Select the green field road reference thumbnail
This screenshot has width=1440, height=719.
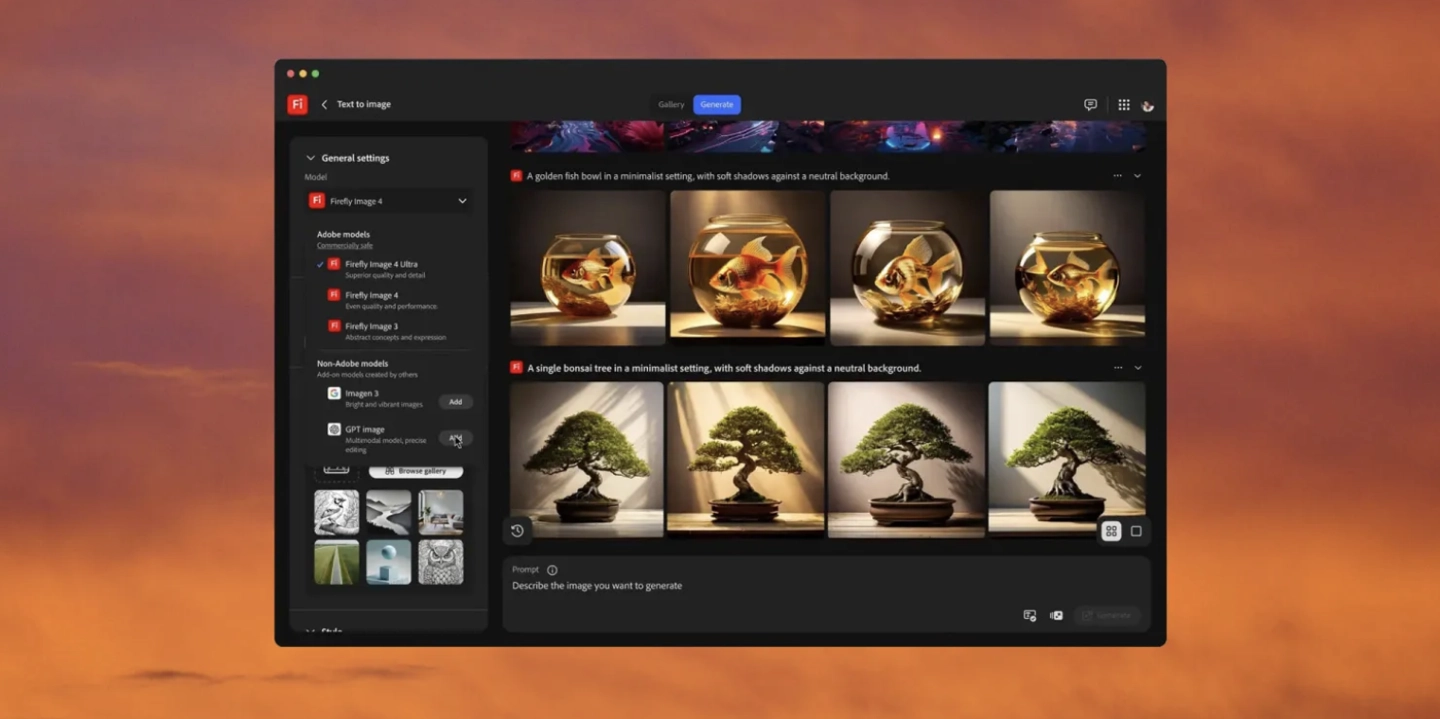click(337, 562)
